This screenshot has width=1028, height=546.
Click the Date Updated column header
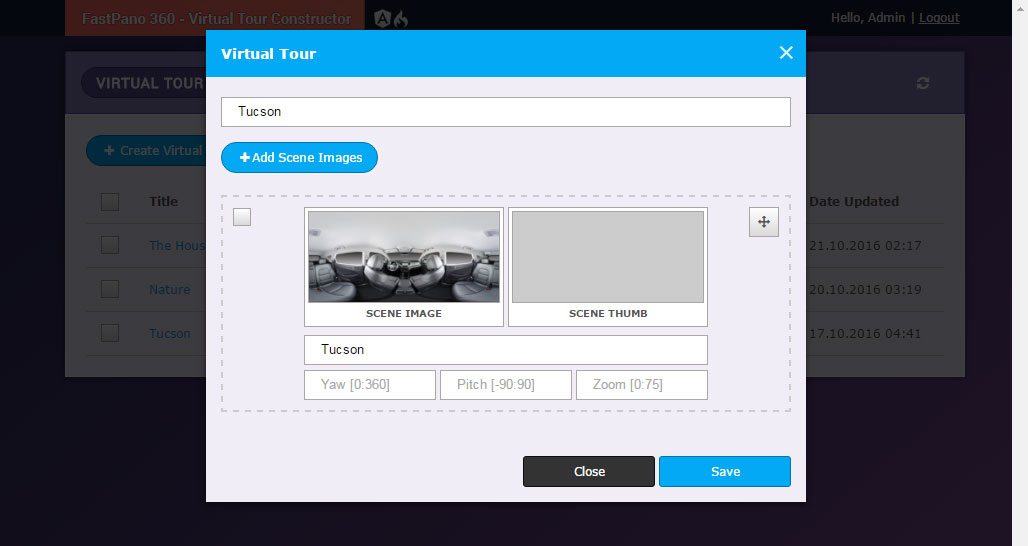[854, 202]
